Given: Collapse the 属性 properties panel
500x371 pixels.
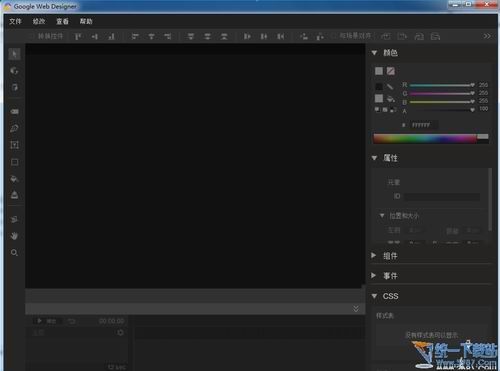Looking at the screenshot, I should point(374,158).
